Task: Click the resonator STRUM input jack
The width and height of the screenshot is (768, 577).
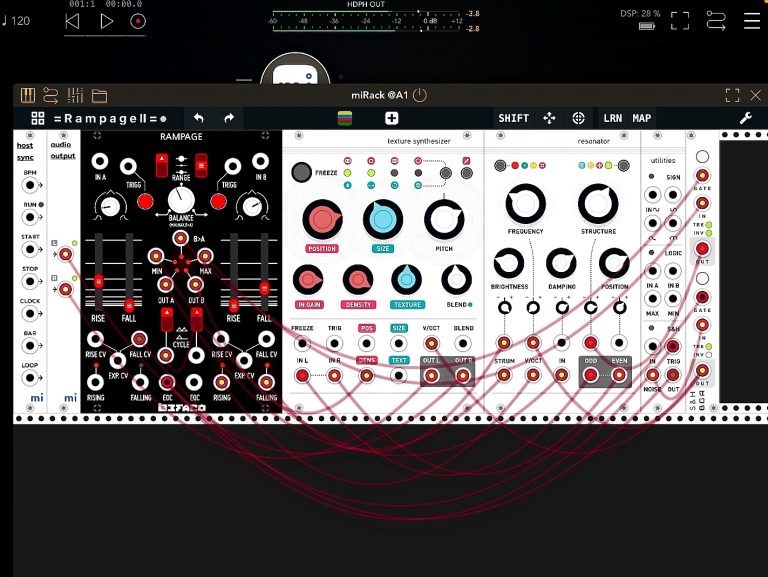Action: click(x=504, y=375)
